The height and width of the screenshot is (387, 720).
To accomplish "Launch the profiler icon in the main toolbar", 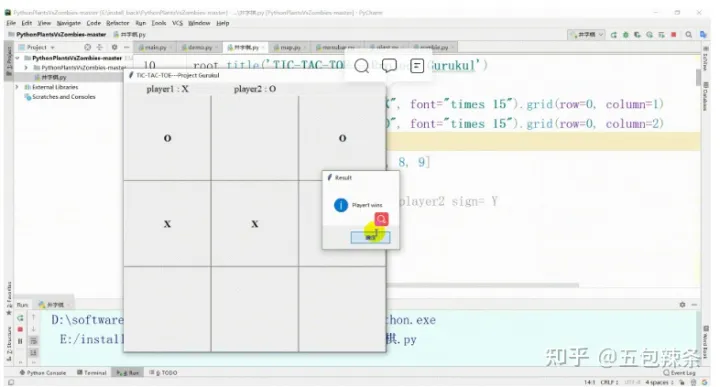I will click(x=649, y=34).
